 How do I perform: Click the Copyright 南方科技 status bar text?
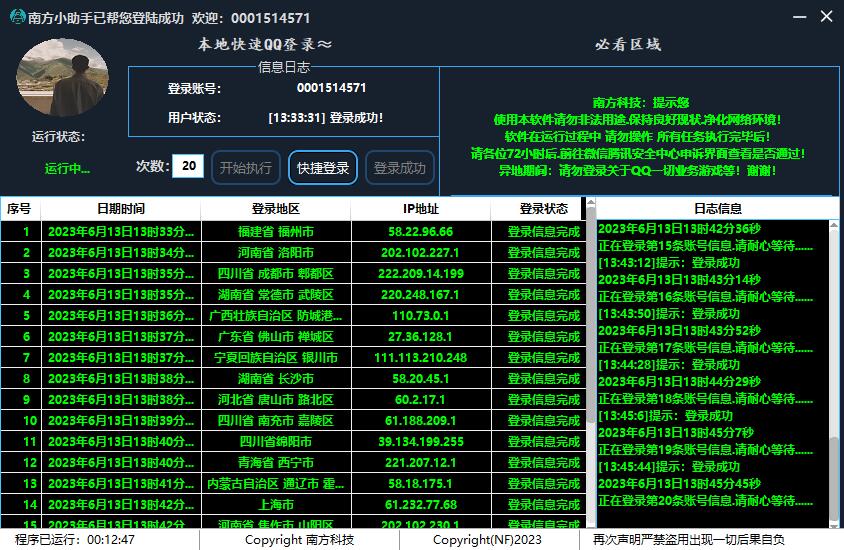(299, 540)
